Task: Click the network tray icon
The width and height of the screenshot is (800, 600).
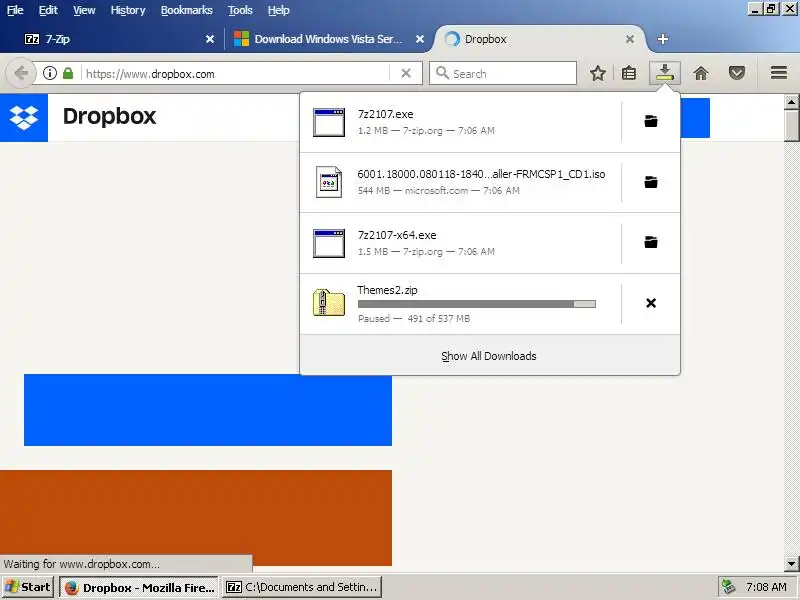Action: click(728, 587)
